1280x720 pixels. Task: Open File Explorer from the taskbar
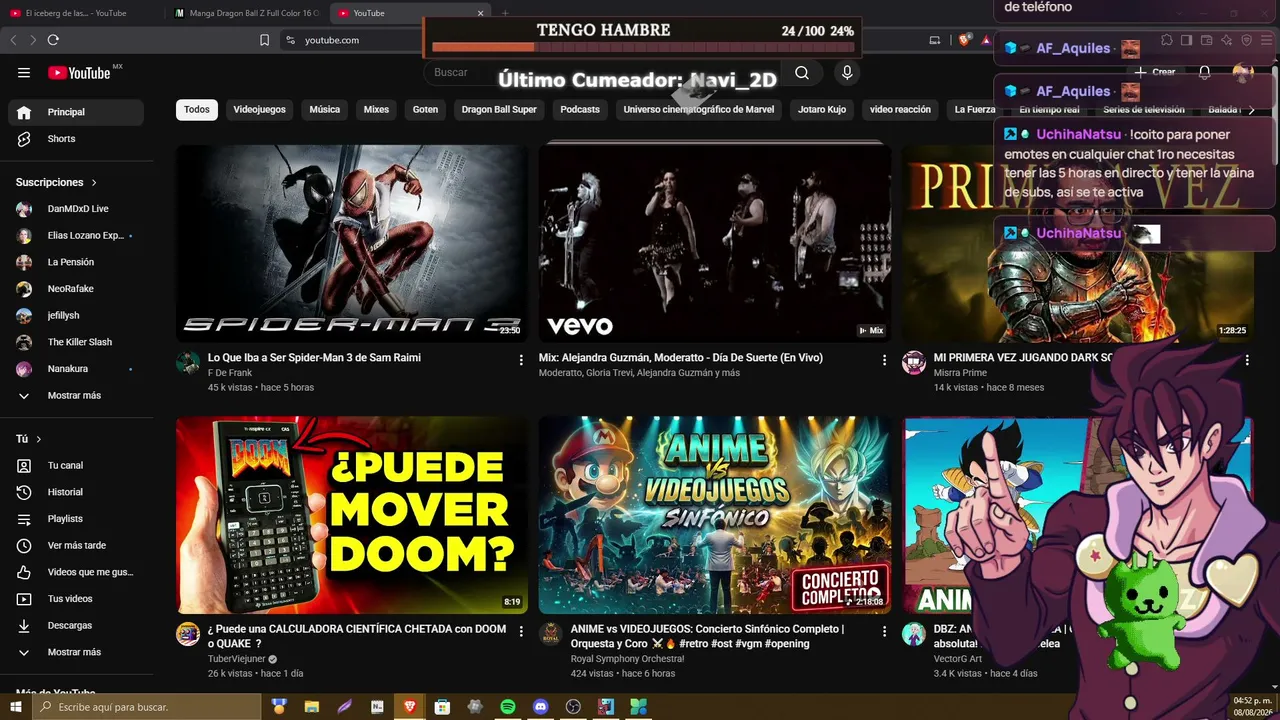pyautogui.click(x=312, y=707)
